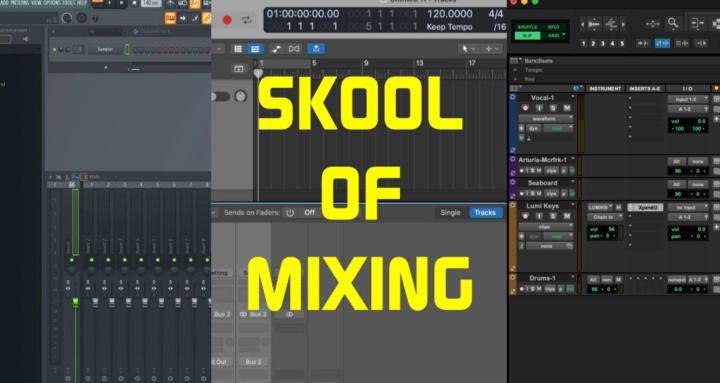This screenshot has width=720, height=383.
Task: Toggle Logic cycle loop button
Action: 247,20
